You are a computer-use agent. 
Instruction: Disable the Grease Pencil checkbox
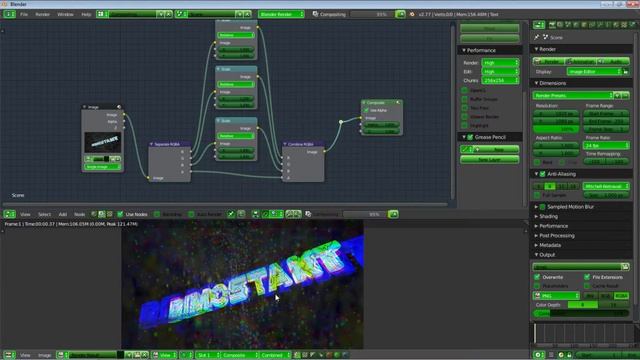(x=470, y=137)
